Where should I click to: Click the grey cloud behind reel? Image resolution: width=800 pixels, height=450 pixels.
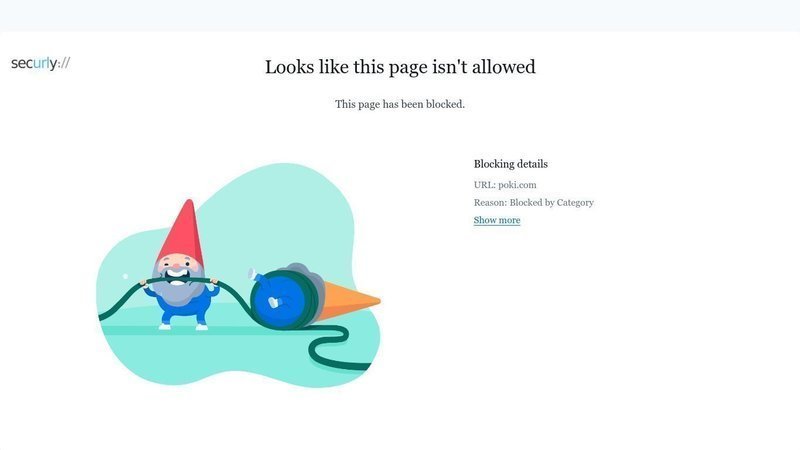[304, 278]
